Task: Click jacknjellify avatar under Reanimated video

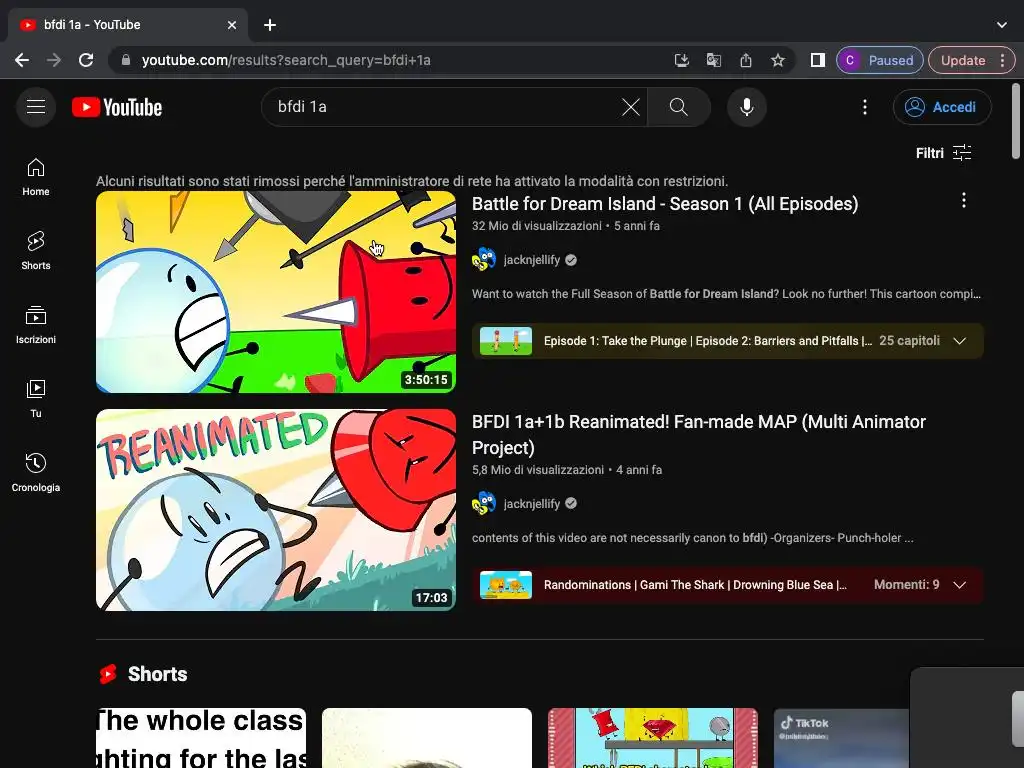Action: click(483, 504)
